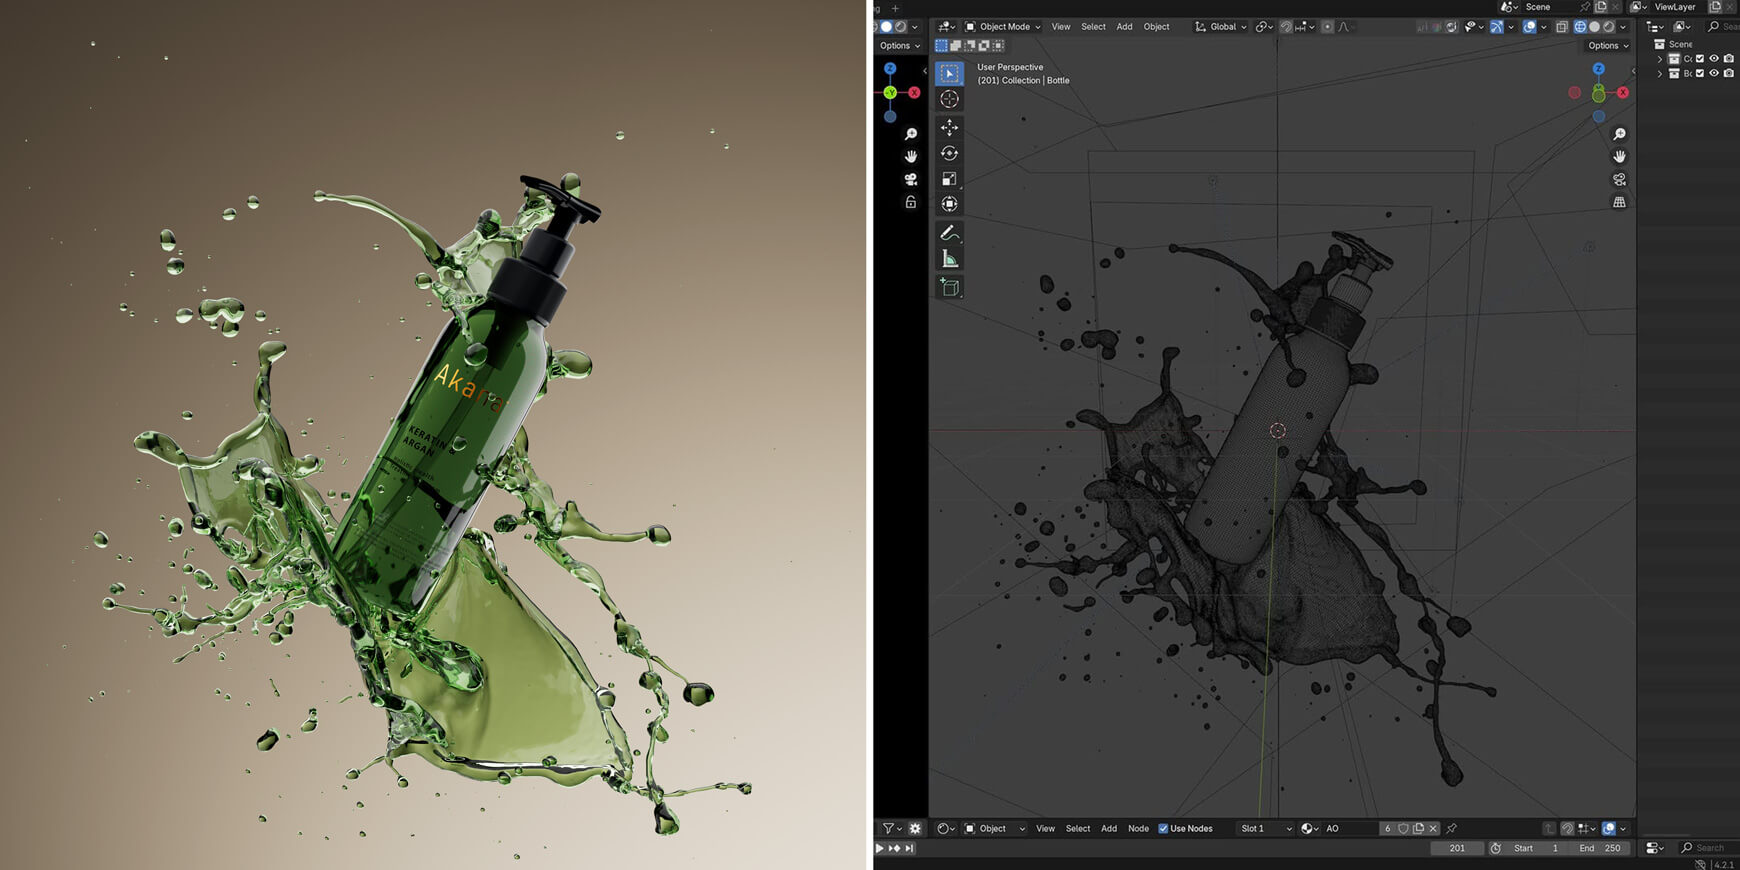
Task: Open the viewport View menu
Action: [x=1061, y=27]
